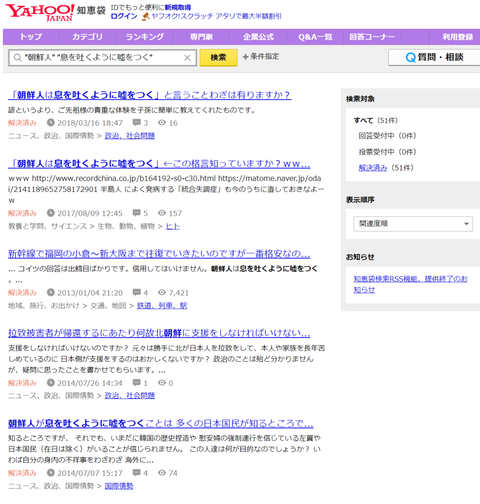The height and width of the screenshot is (504, 480).
Task: Expand the 条件指定 search options
Action: click(x=261, y=57)
